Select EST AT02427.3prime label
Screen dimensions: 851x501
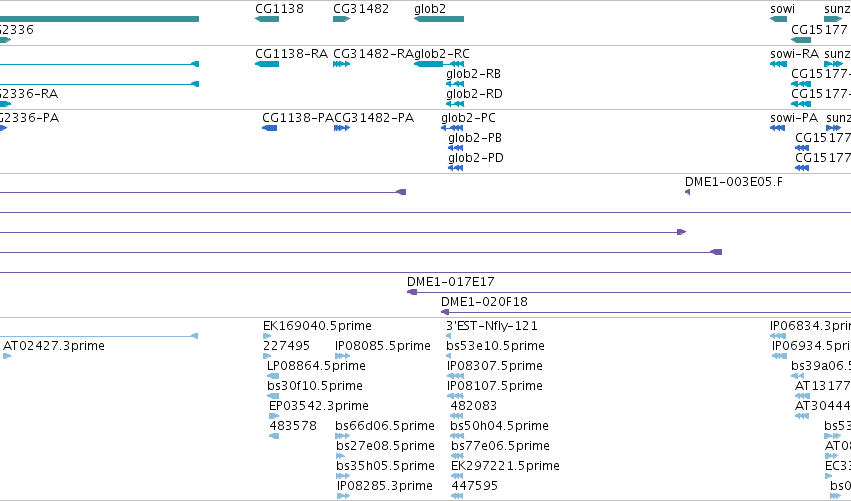pos(54,346)
